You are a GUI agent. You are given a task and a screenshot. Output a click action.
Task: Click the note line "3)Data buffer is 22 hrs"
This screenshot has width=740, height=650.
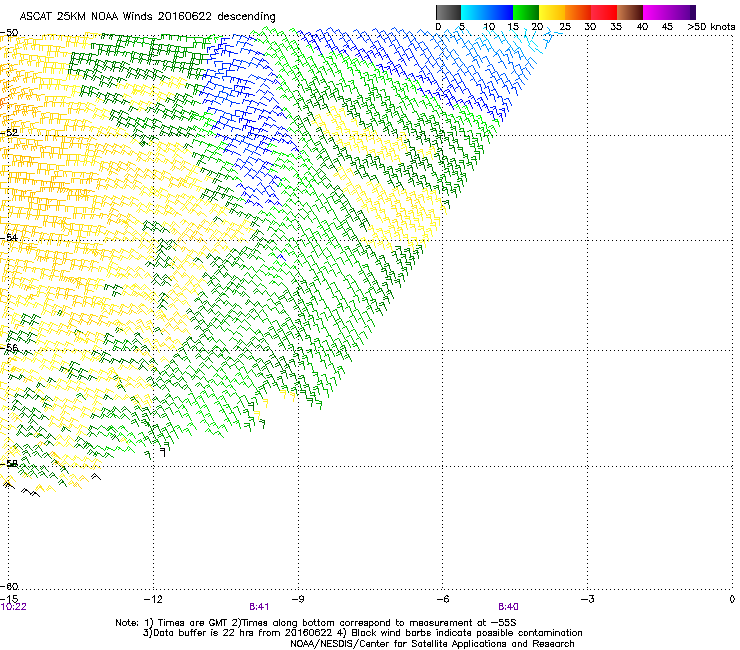click(x=362, y=633)
